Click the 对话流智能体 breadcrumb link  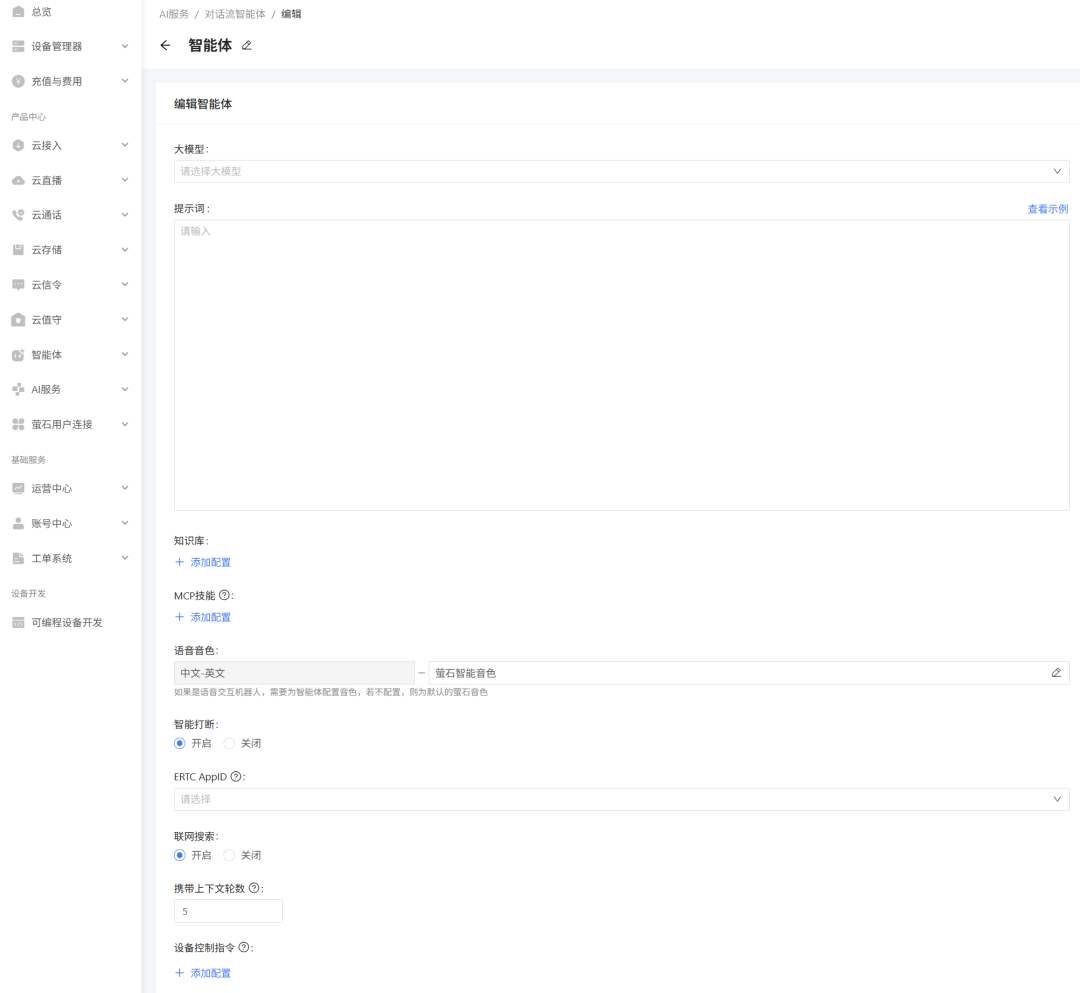pyautogui.click(x=235, y=14)
